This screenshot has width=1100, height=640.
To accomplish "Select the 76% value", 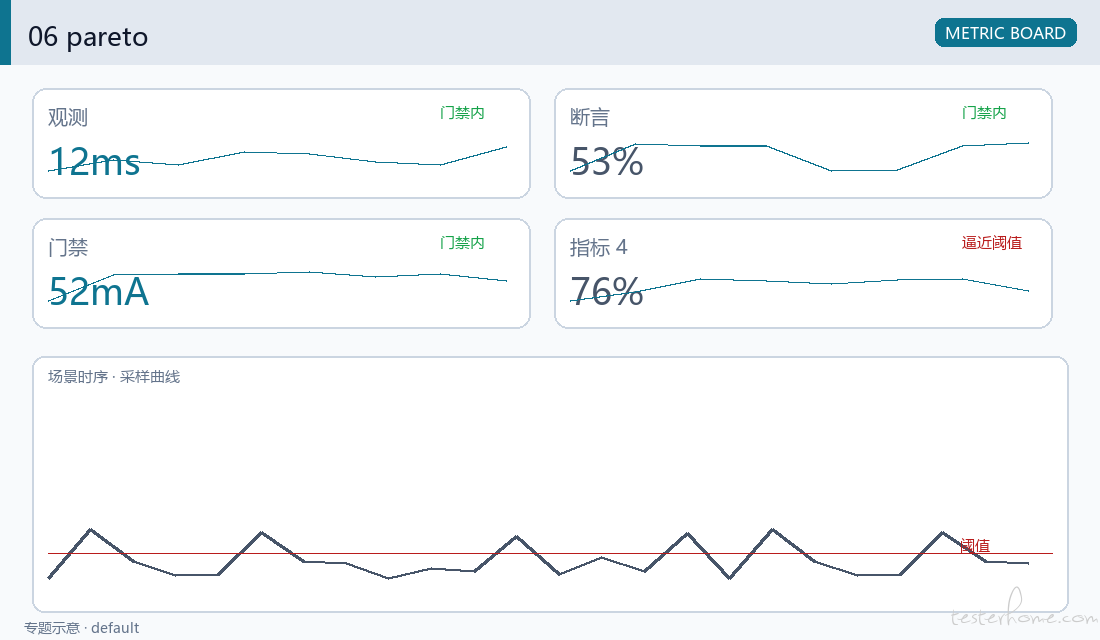I will click(607, 292).
